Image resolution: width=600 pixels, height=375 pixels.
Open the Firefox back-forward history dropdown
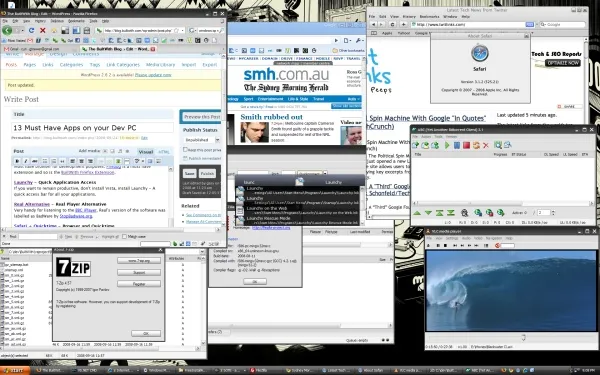click(22, 30)
